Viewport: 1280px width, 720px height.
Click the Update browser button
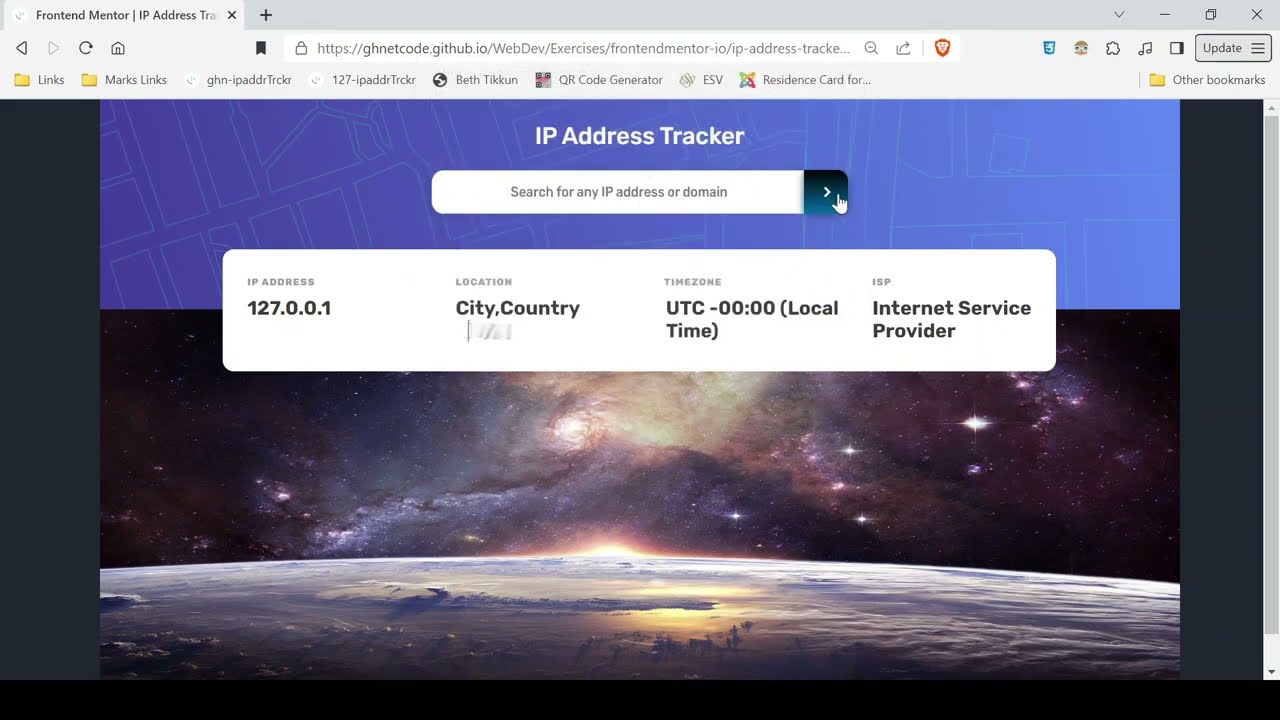tap(1232, 48)
